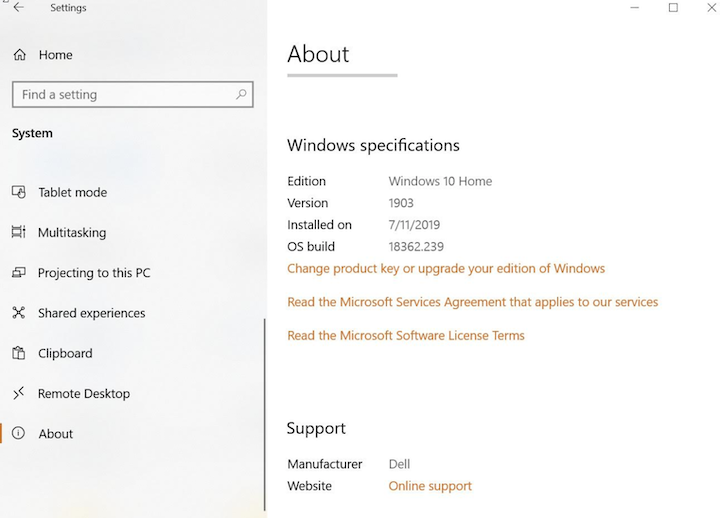Click the Home house icon

pyautogui.click(x=19, y=55)
